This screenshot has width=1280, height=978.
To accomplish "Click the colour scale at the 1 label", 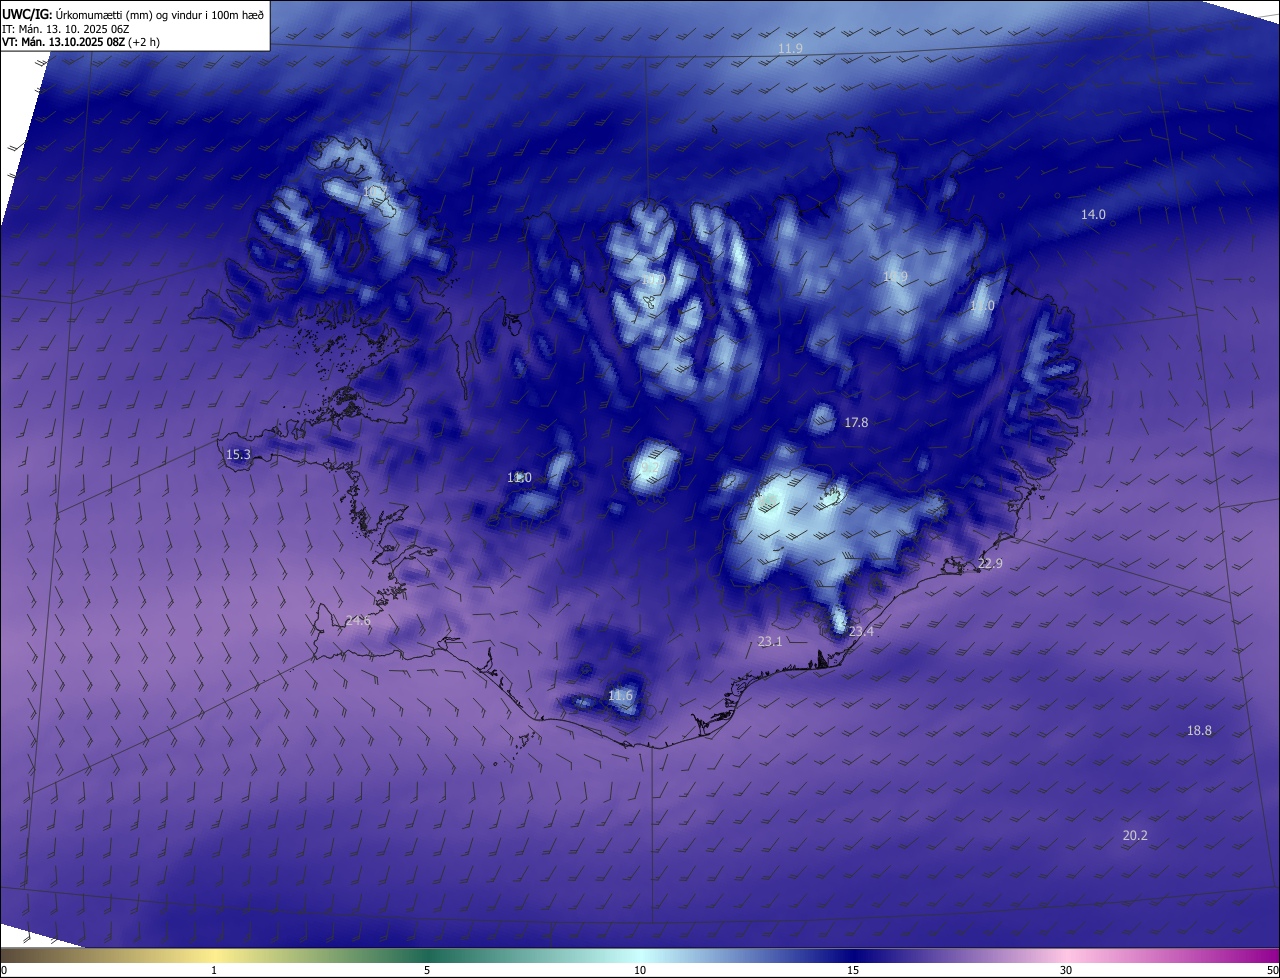I will [x=214, y=970].
